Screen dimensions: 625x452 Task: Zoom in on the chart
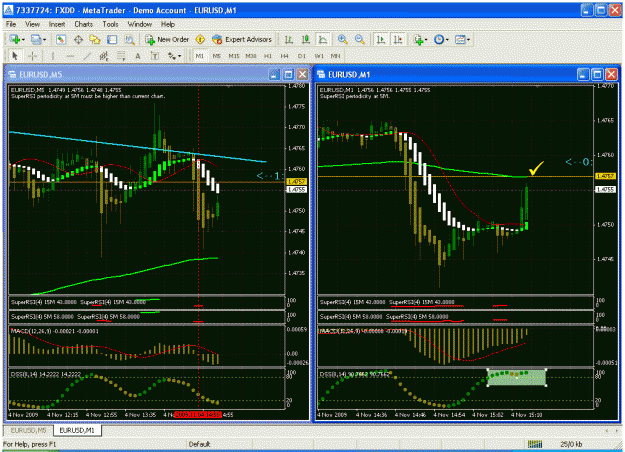tap(342, 39)
